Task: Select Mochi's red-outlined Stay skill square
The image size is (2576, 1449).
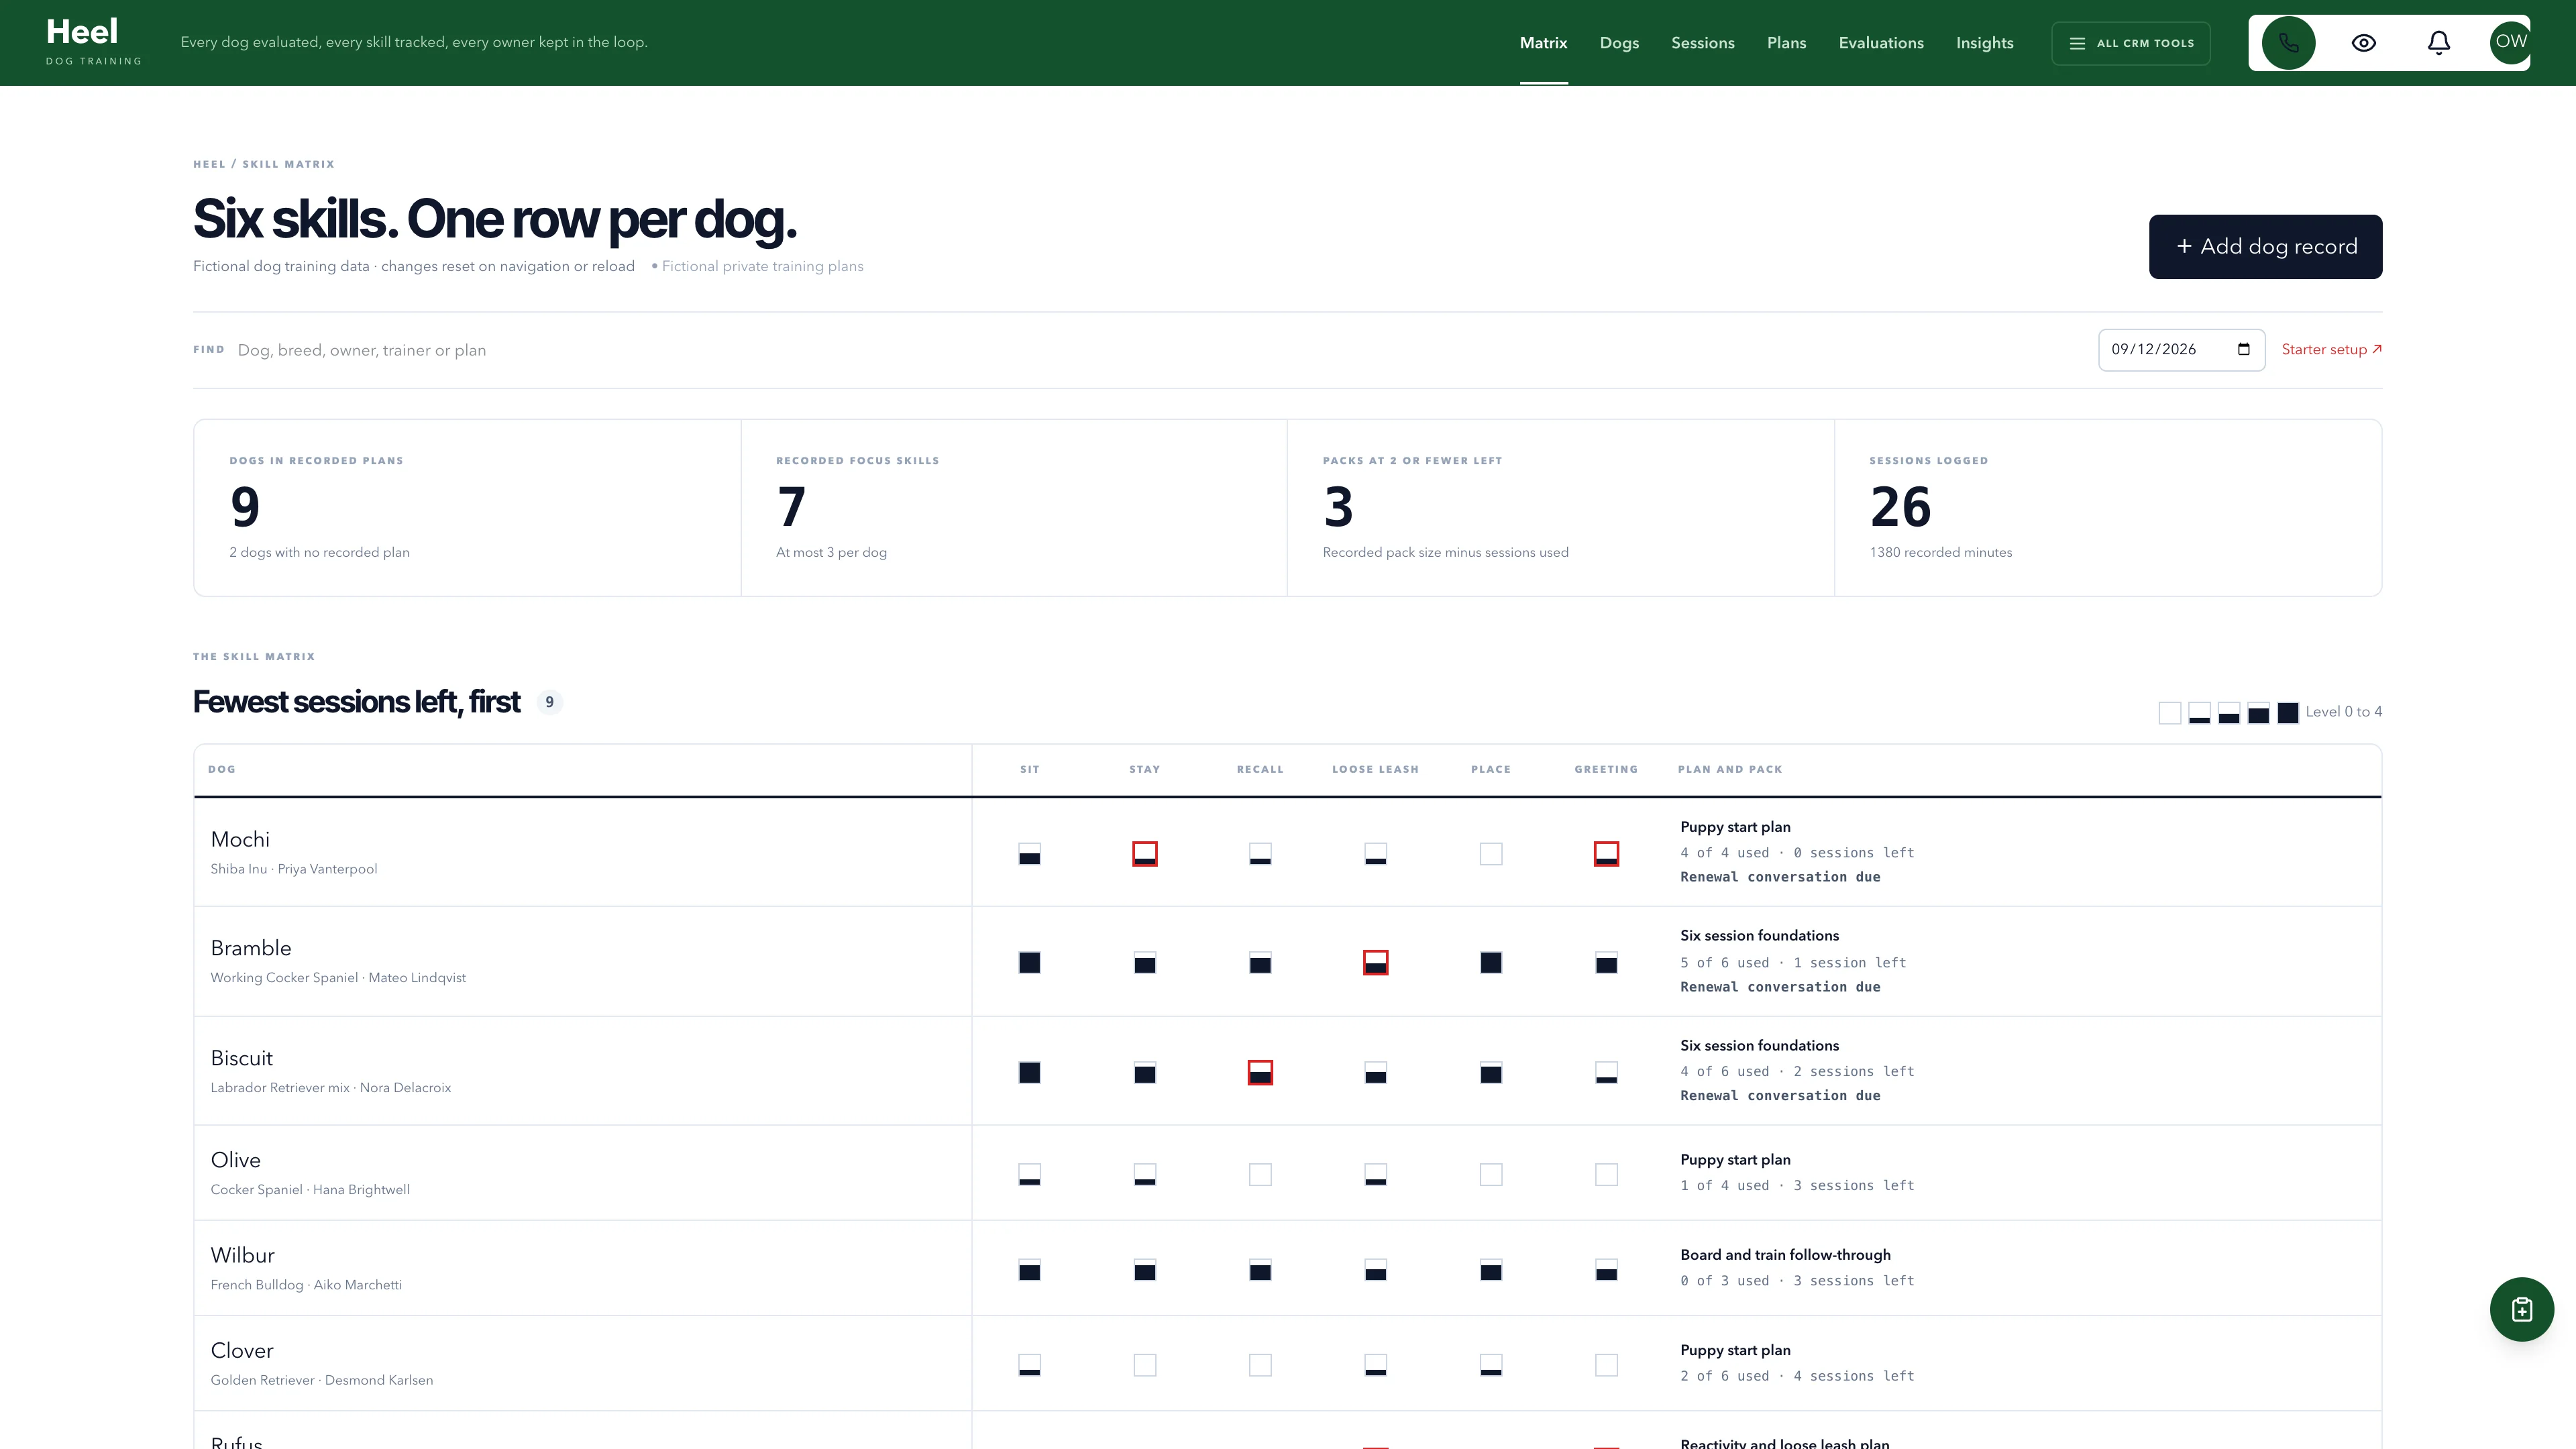Action: click(1145, 854)
